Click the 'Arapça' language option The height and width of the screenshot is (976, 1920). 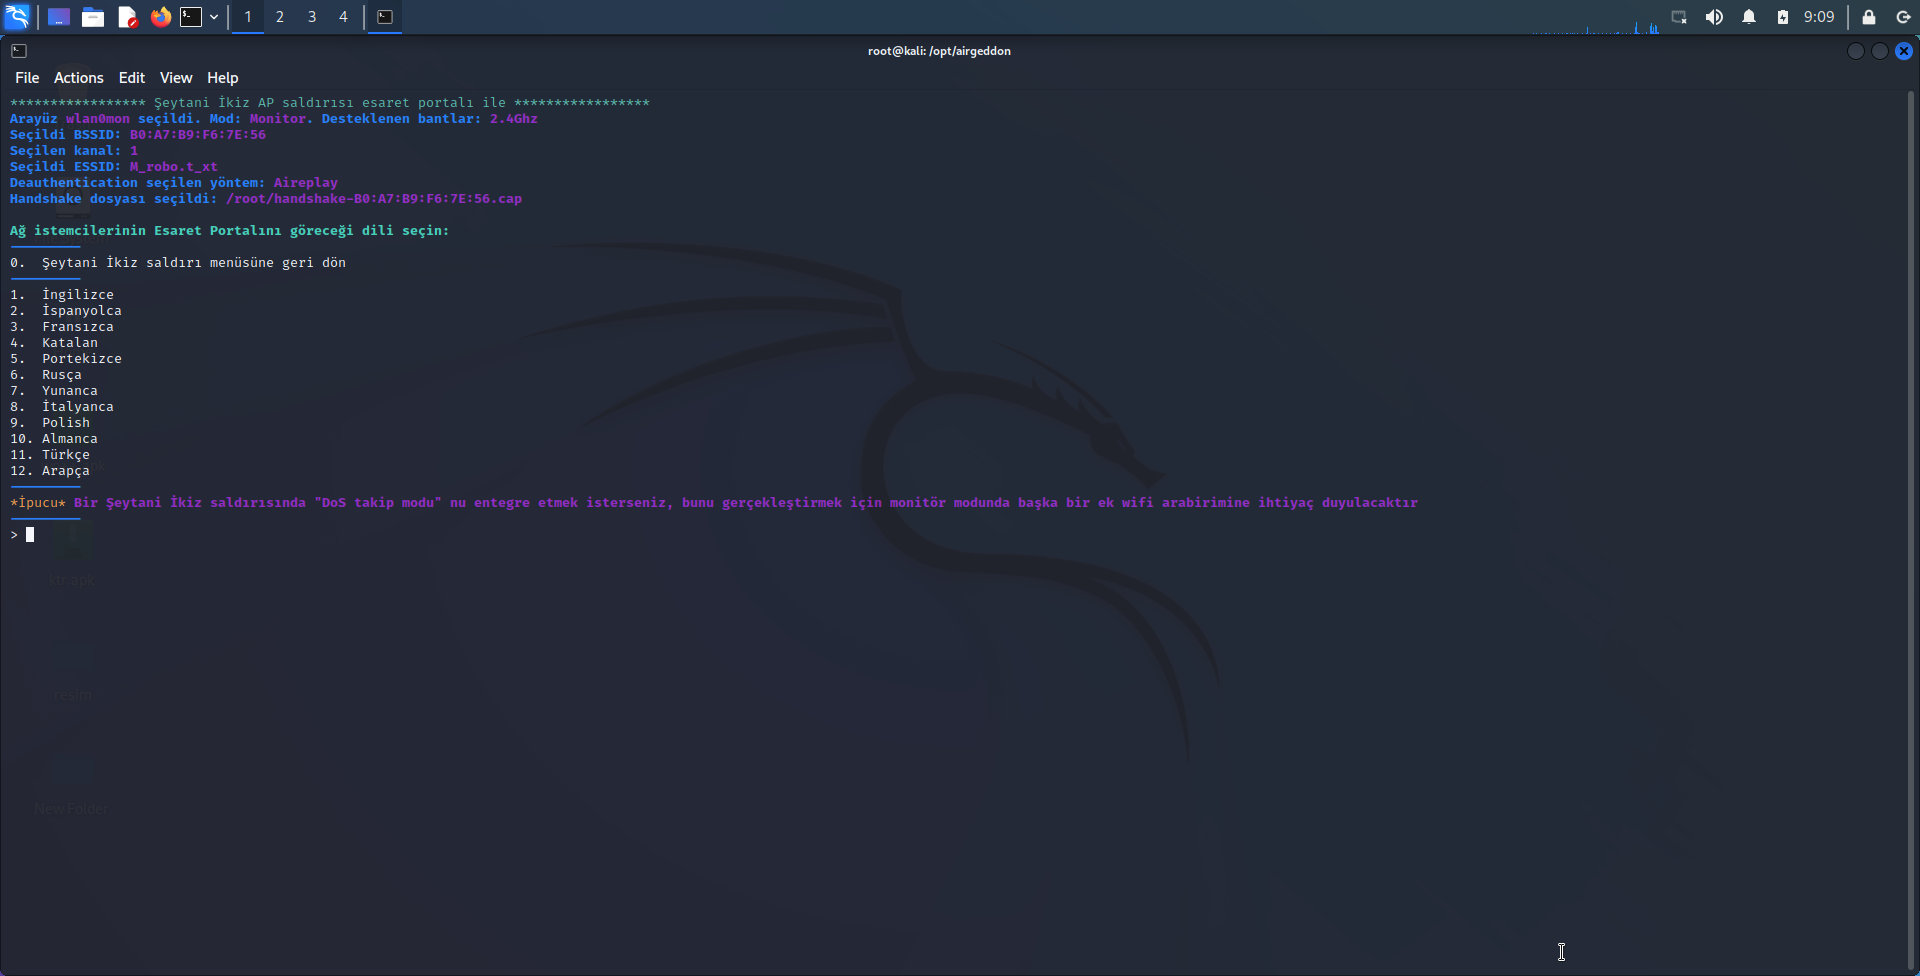pos(66,471)
